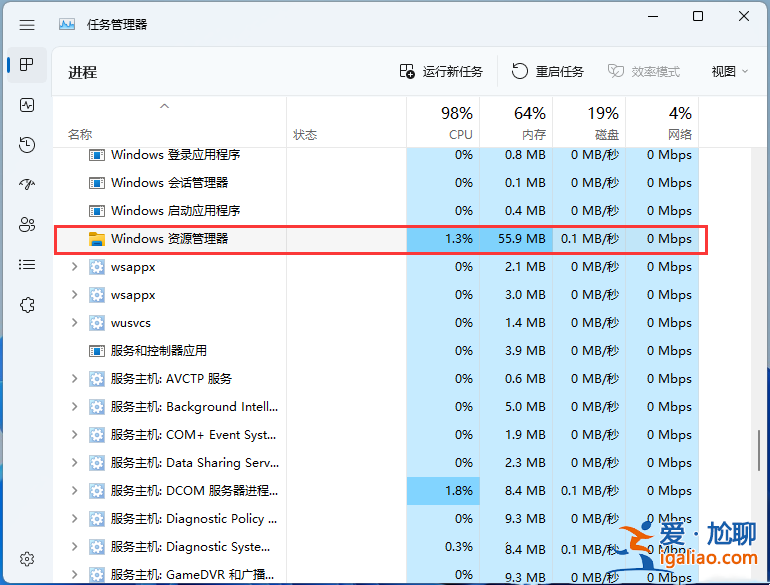Expand 服务主机: Diagnostic Policy ...
The height and width of the screenshot is (585, 770).
(75, 519)
